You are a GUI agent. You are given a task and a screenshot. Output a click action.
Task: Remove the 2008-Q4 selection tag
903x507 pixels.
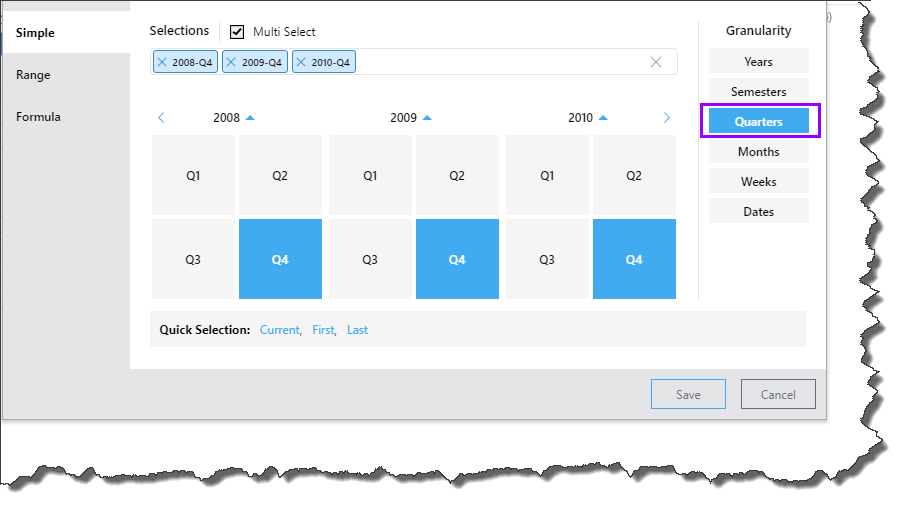162,62
